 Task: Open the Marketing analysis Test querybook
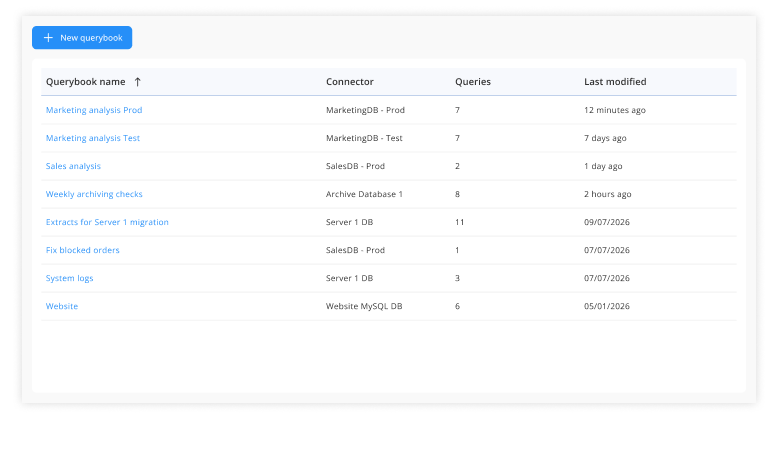93,138
